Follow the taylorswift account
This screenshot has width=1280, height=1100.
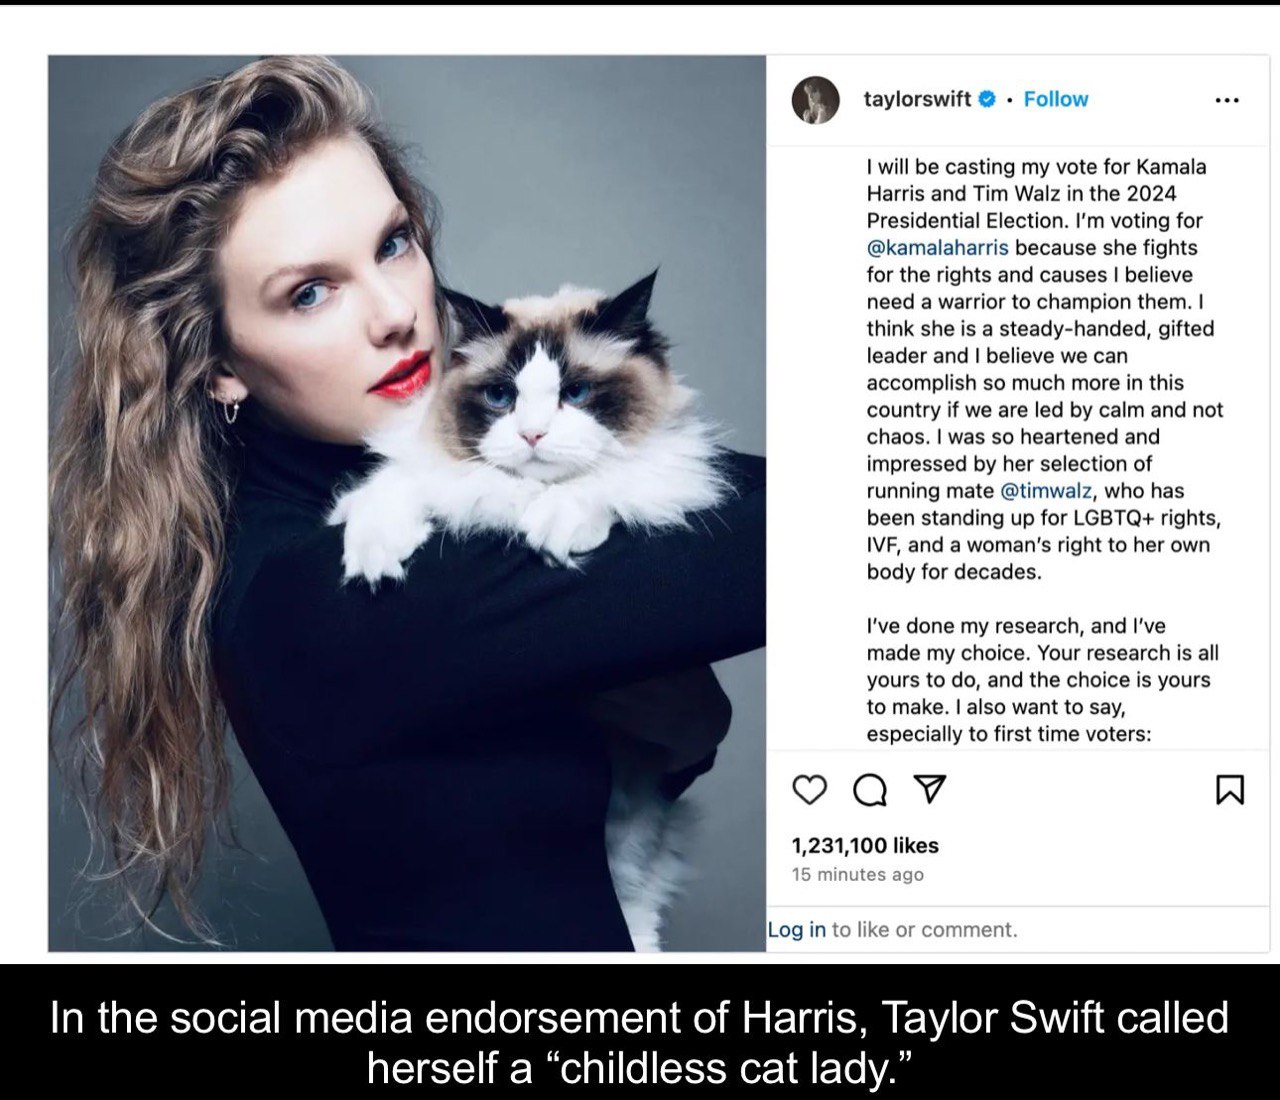pyautogui.click(x=1056, y=99)
